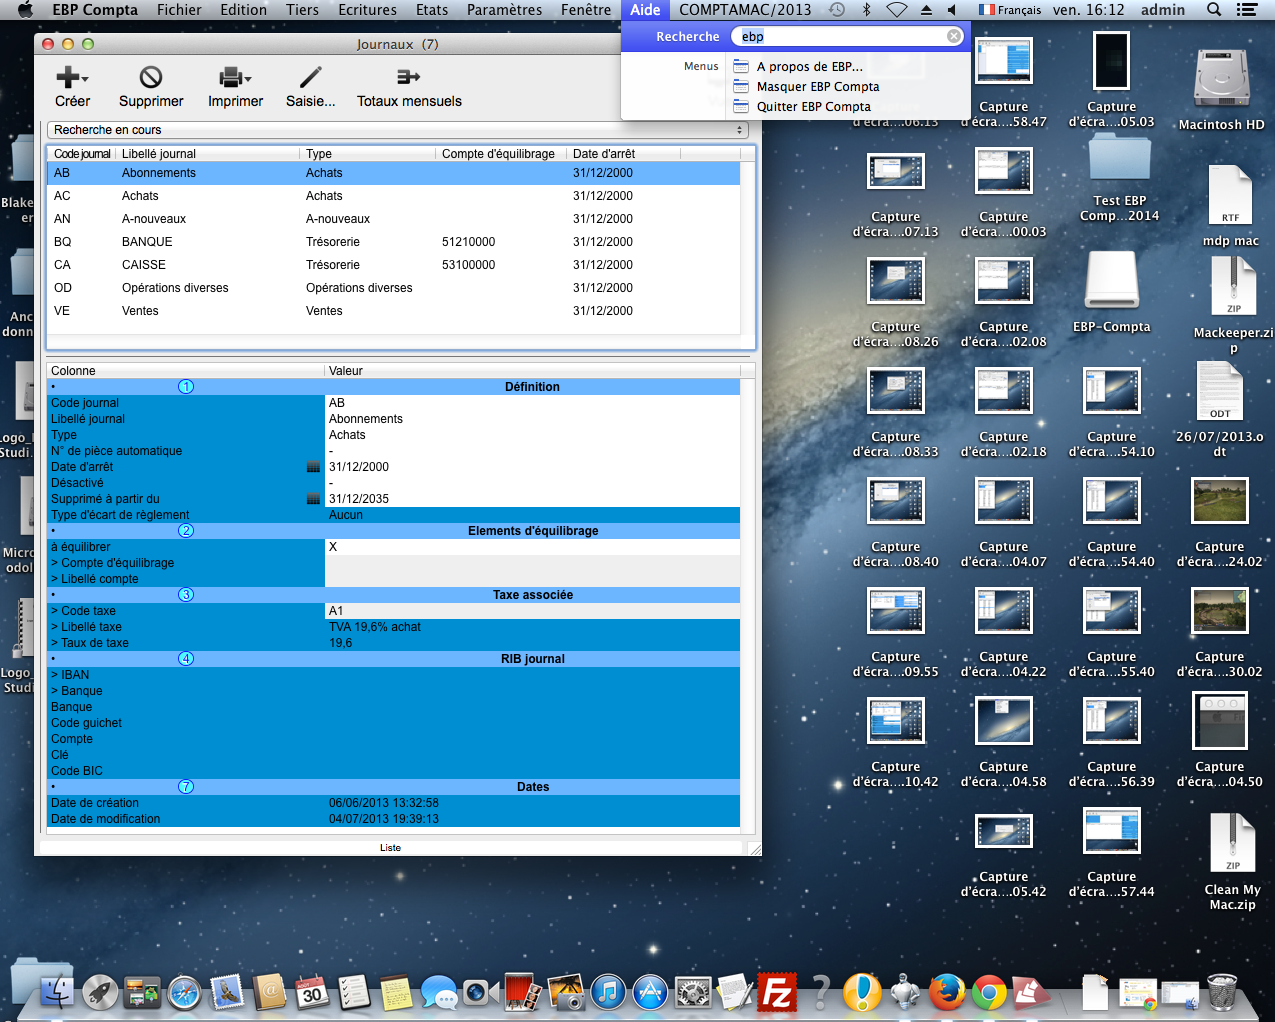Screen dimensions: 1275x1022
Task: Open Time Machine menu bar icon
Action: (x=837, y=10)
